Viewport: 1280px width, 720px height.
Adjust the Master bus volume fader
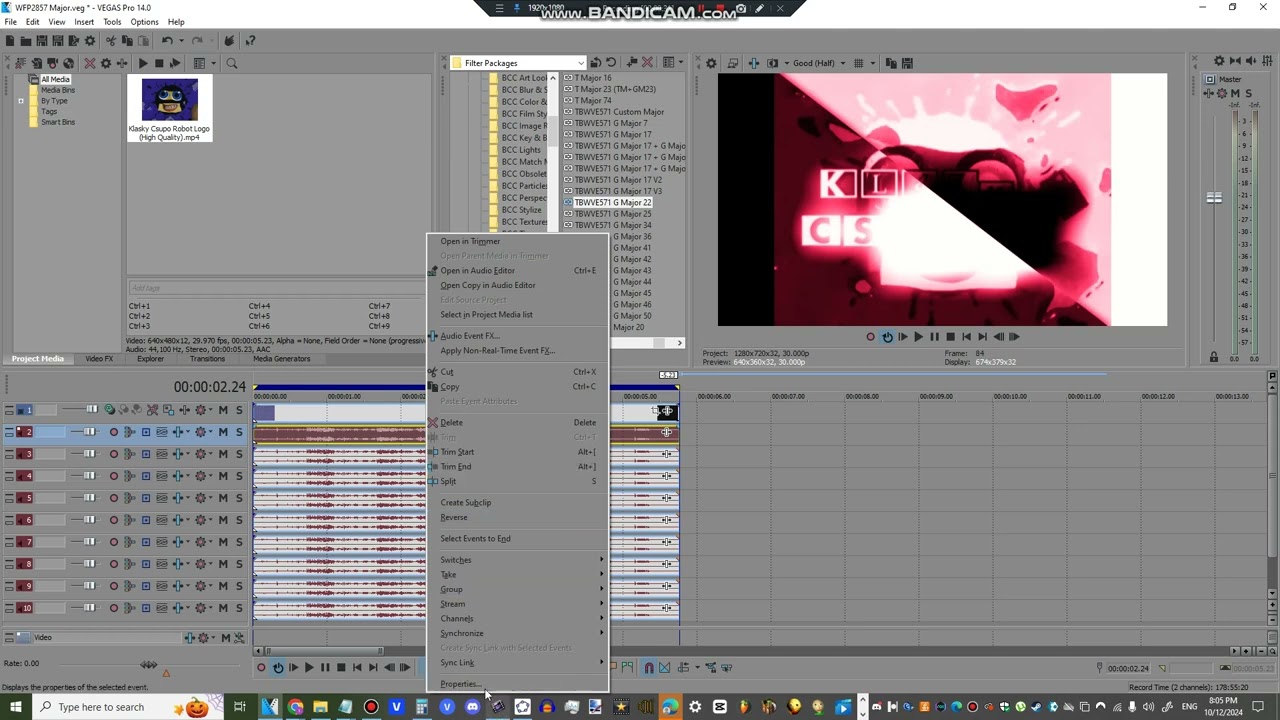(1213, 198)
